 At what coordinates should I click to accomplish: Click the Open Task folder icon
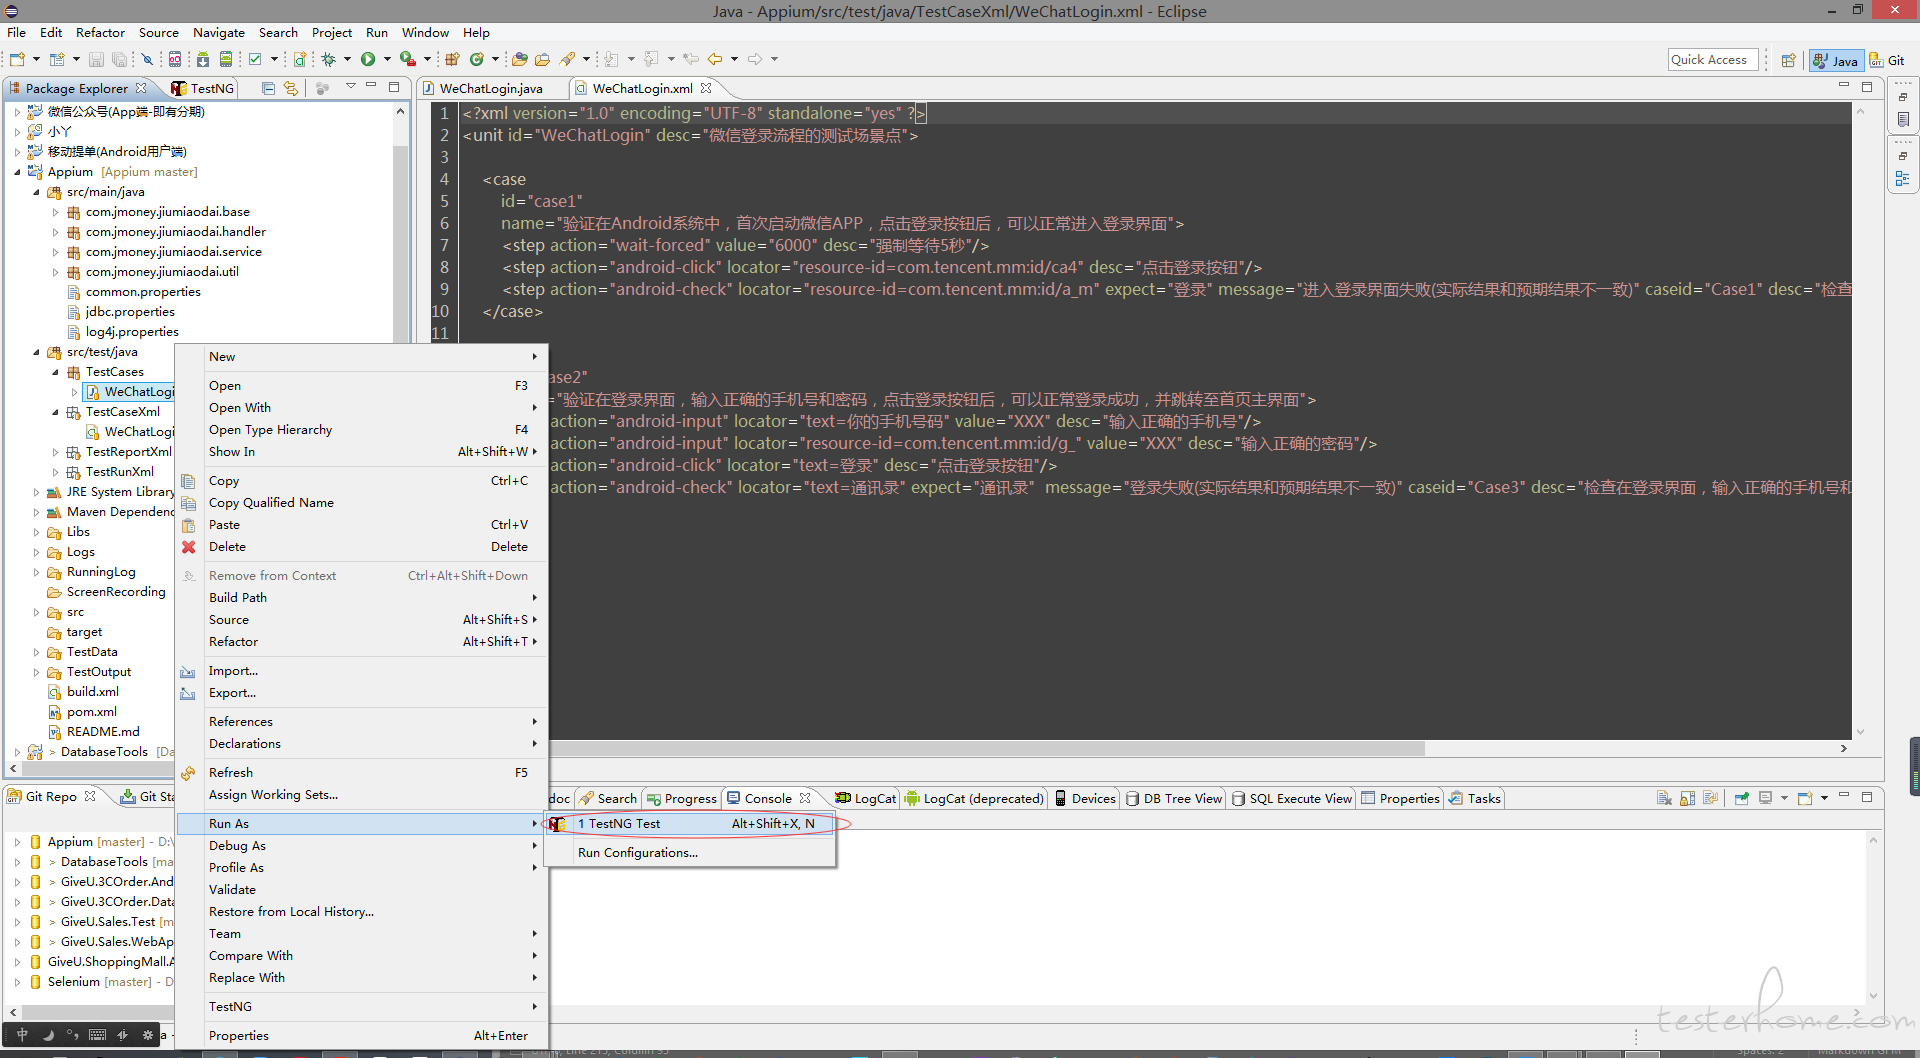542,59
